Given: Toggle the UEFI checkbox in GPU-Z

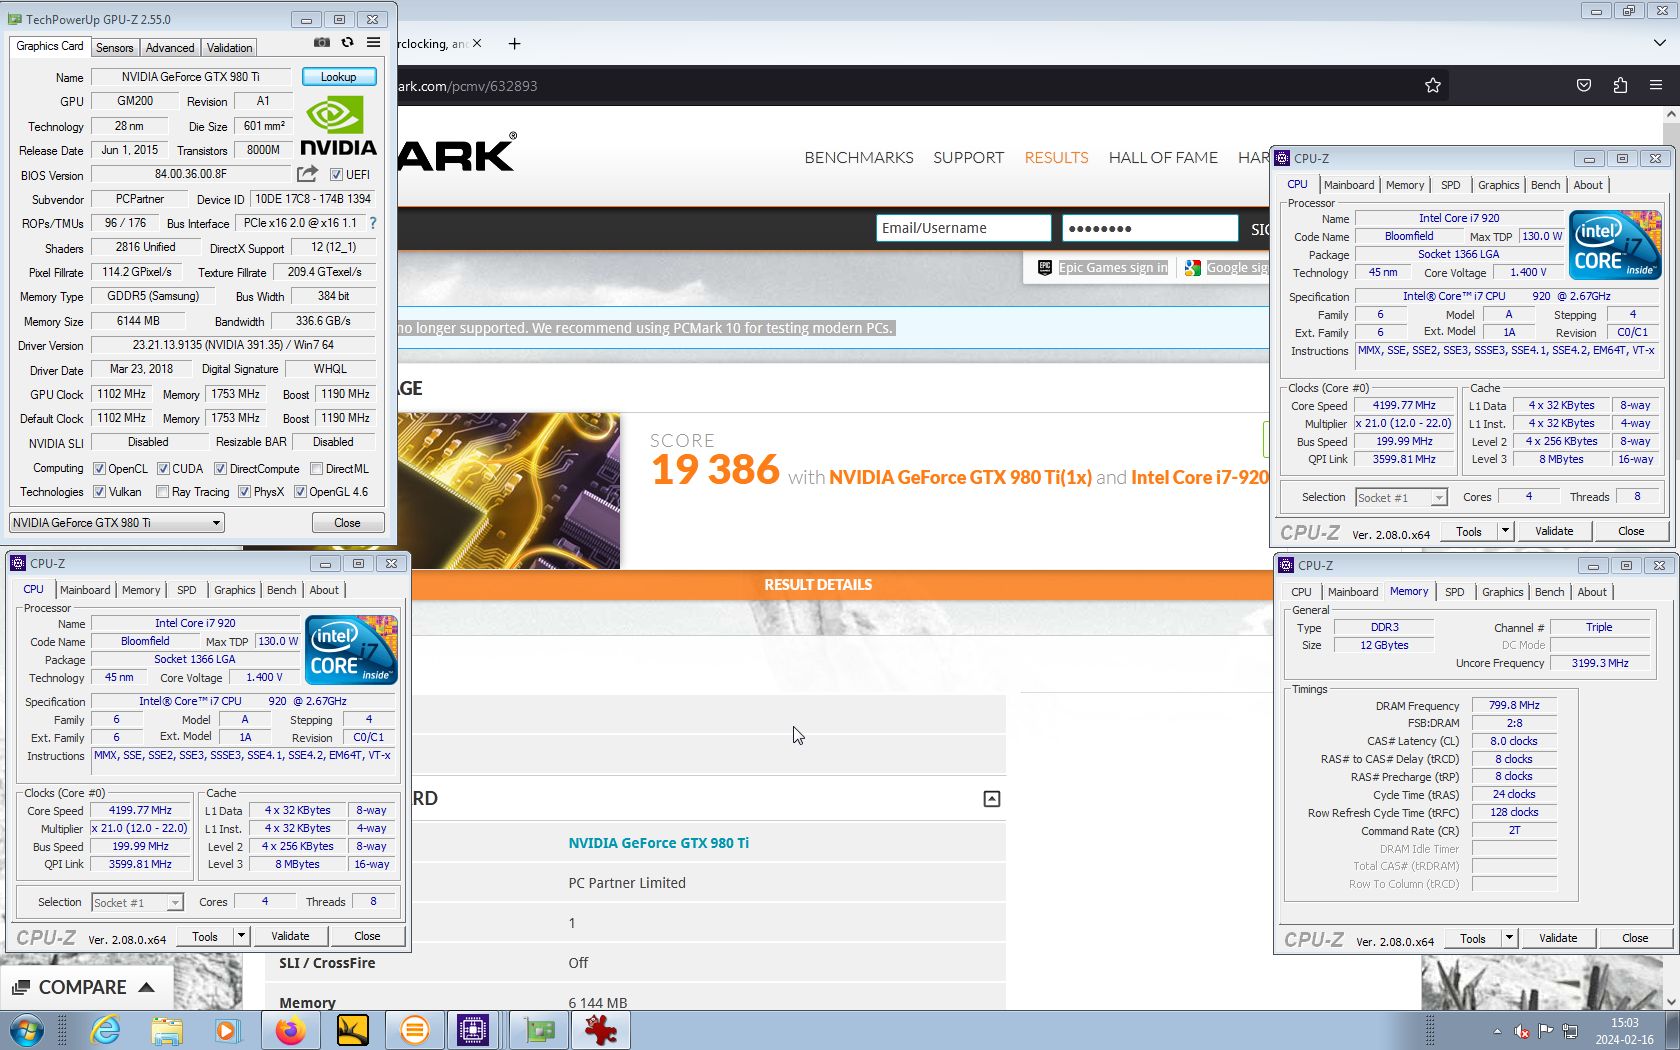Looking at the screenshot, I should coord(336,174).
